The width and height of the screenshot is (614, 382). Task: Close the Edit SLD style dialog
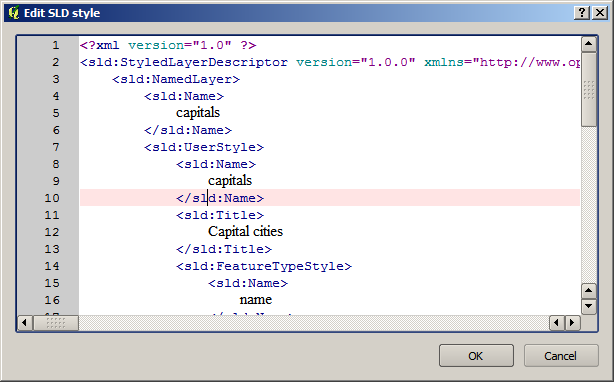pyautogui.click(x=600, y=13)
